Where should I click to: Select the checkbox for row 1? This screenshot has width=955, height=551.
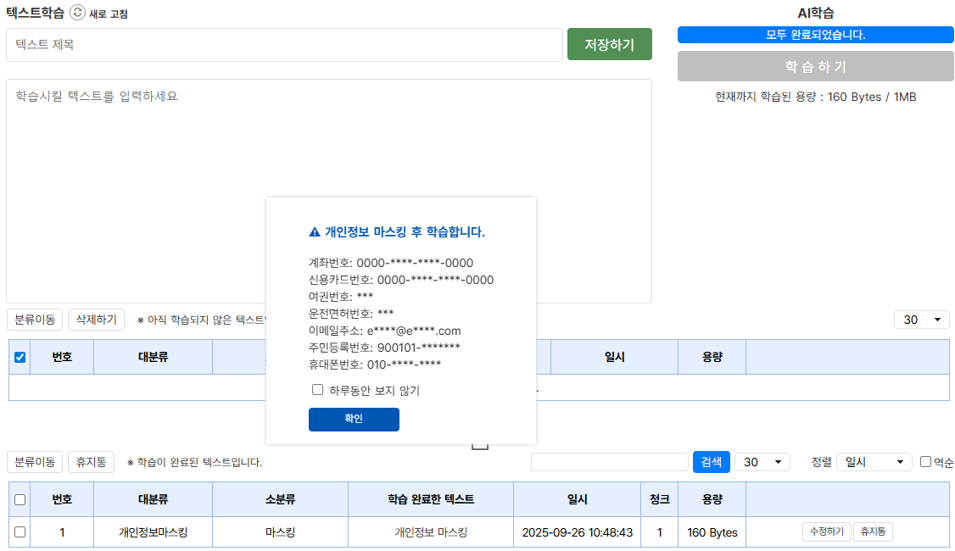(x=20, y=532)
